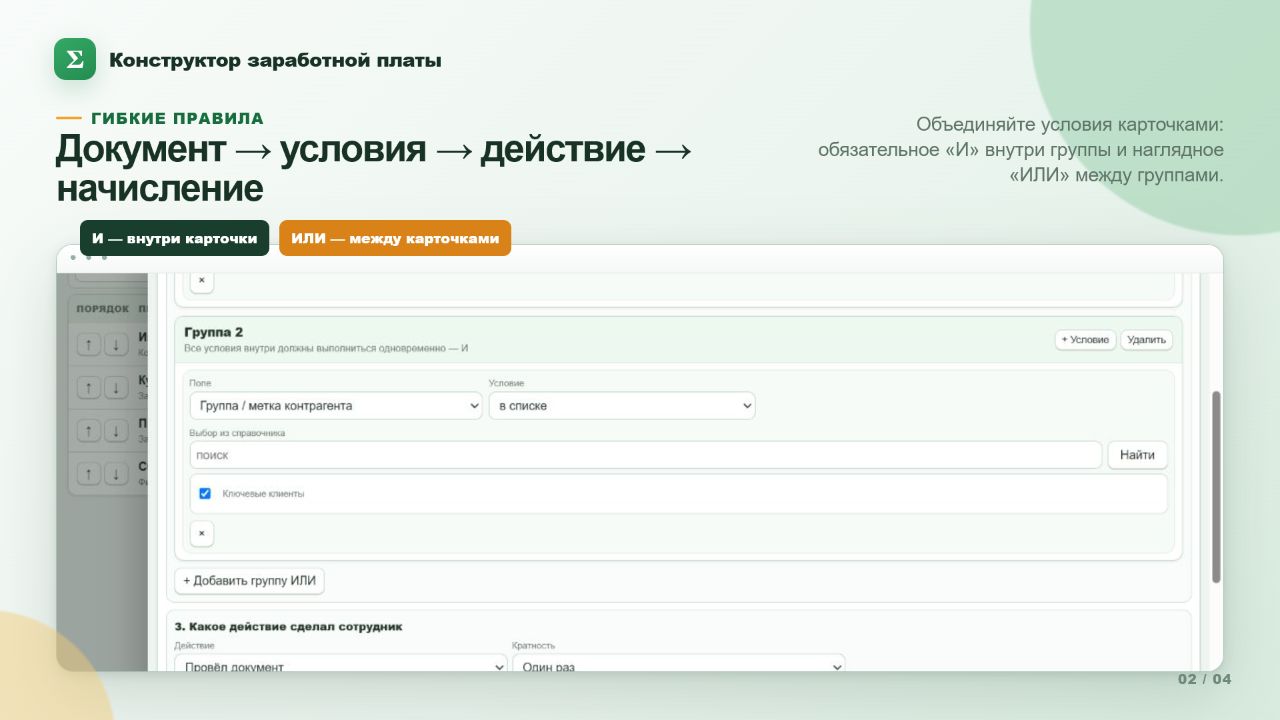The height and width of the screenshot is (720, 1280).
Task: Click the 'Ключевые клиенты' option label
Action: [263, 494]
